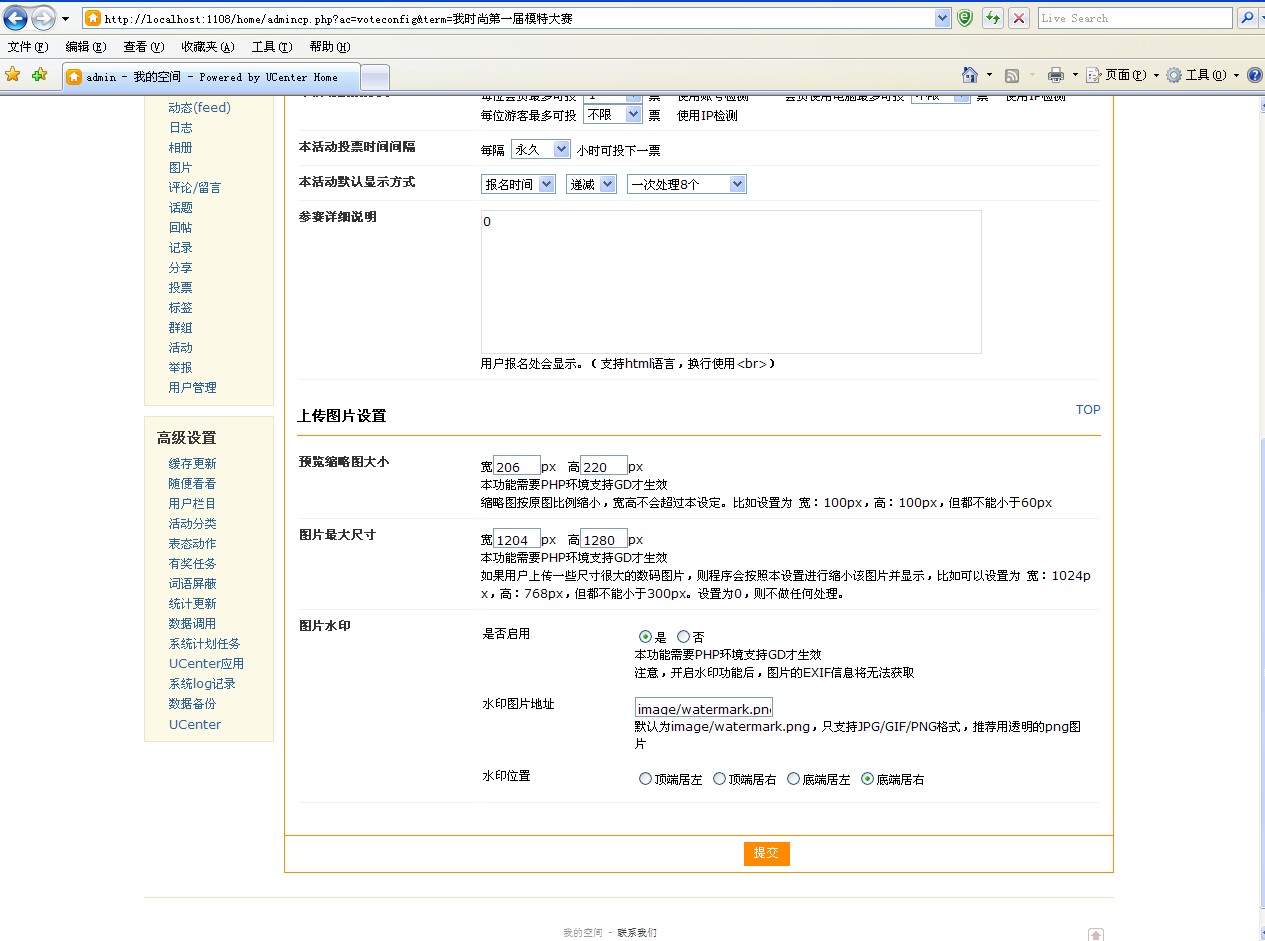This screenshot has width=1265, height=941.
Task: Choose watermark position 顶端居右
Action: (x=719, y=779)
